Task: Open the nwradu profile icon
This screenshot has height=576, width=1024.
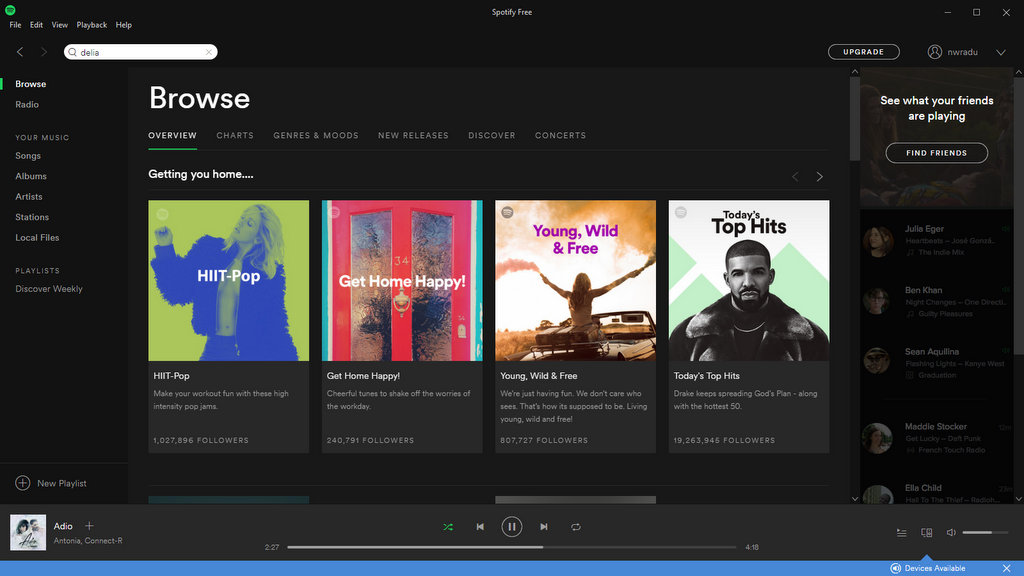Action: pos(935,52)
